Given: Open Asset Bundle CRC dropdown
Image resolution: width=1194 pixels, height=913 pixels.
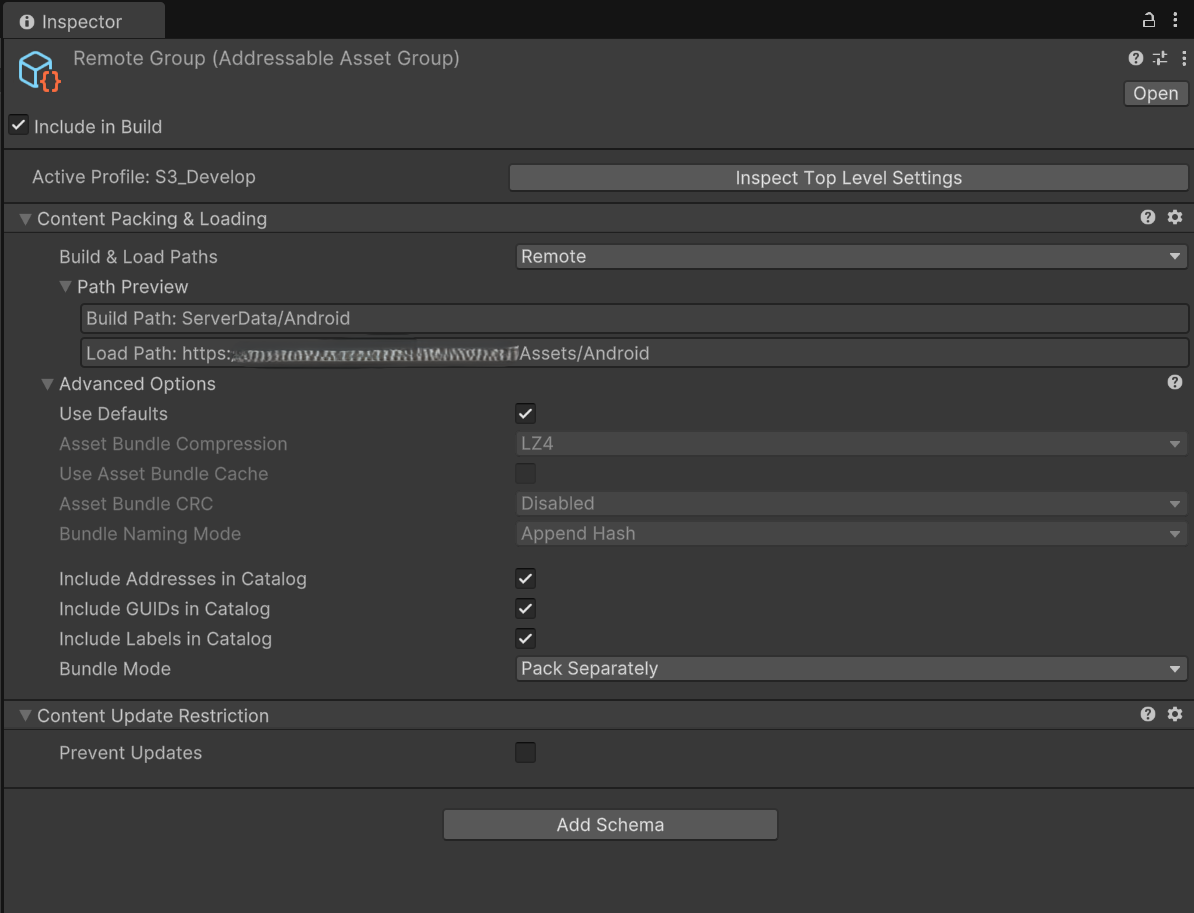Looking at the screenshot, I should click(851, 504).
